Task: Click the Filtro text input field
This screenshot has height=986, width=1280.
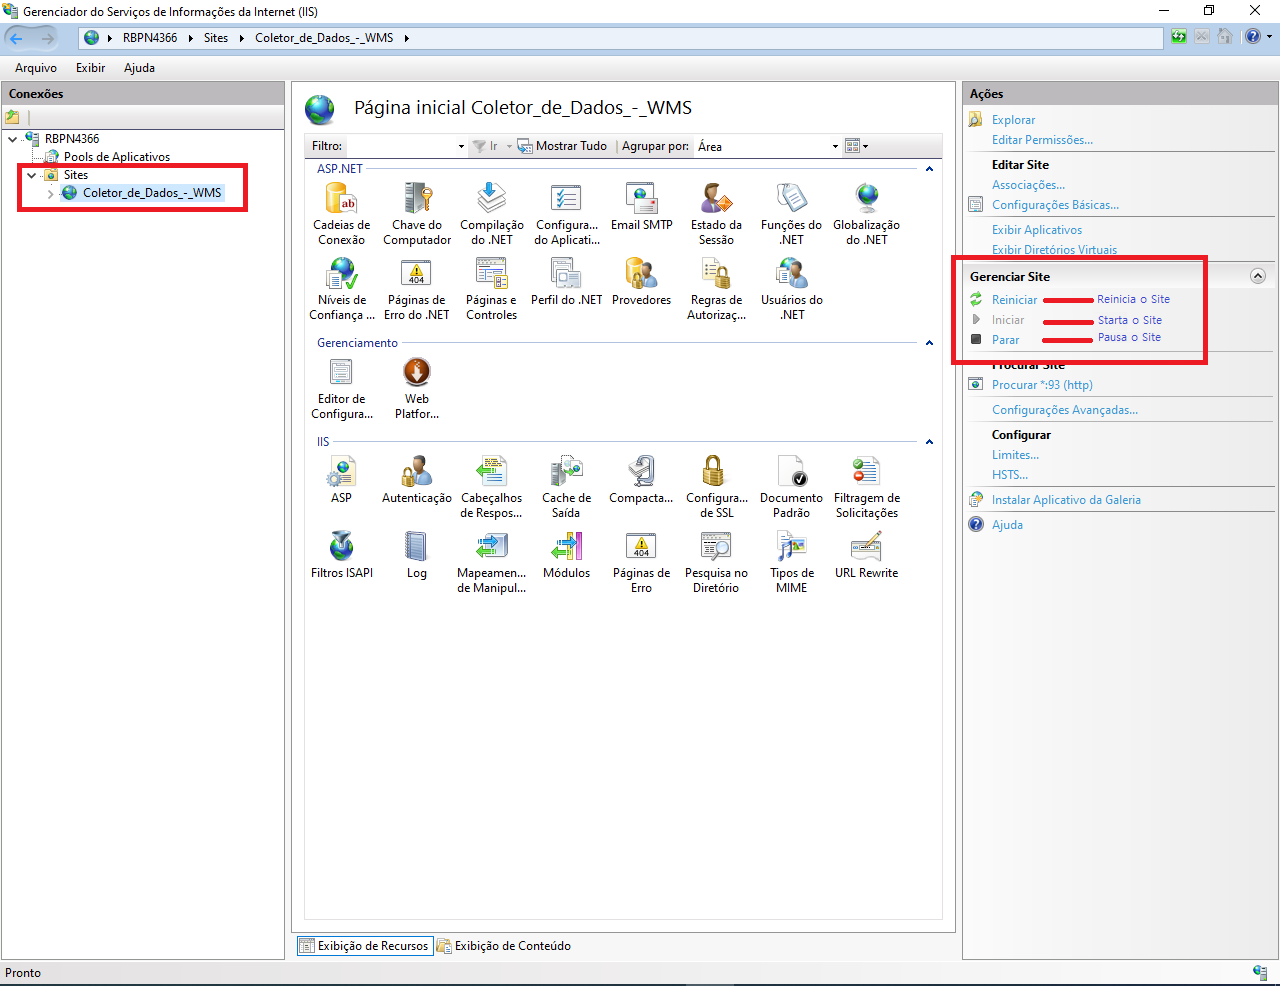Action: tap(400, 146)
